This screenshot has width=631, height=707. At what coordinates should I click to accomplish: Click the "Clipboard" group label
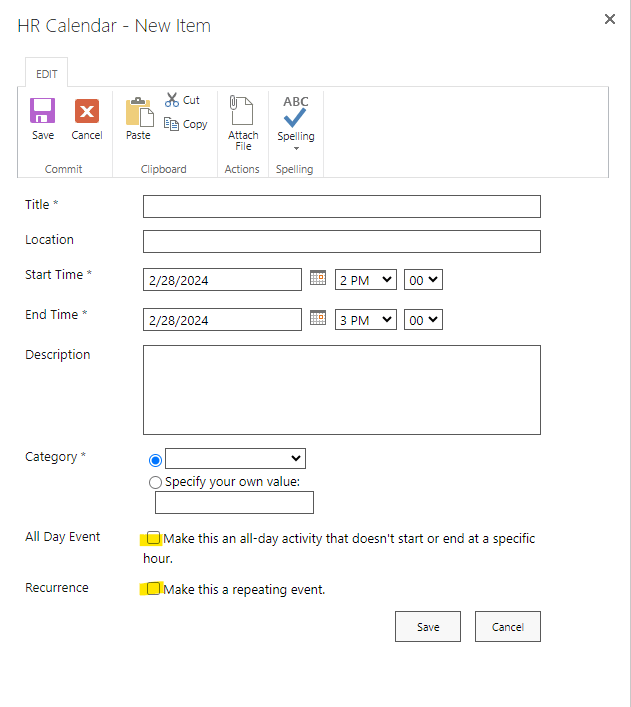[x=164, y=169]
